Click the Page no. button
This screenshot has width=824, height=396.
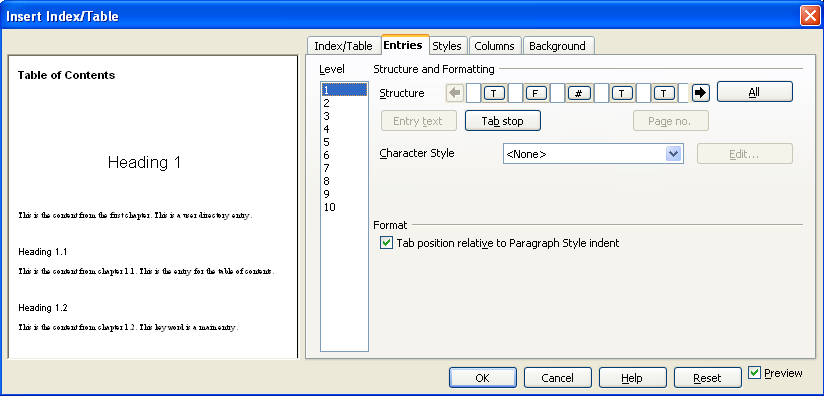click(671, 121)
